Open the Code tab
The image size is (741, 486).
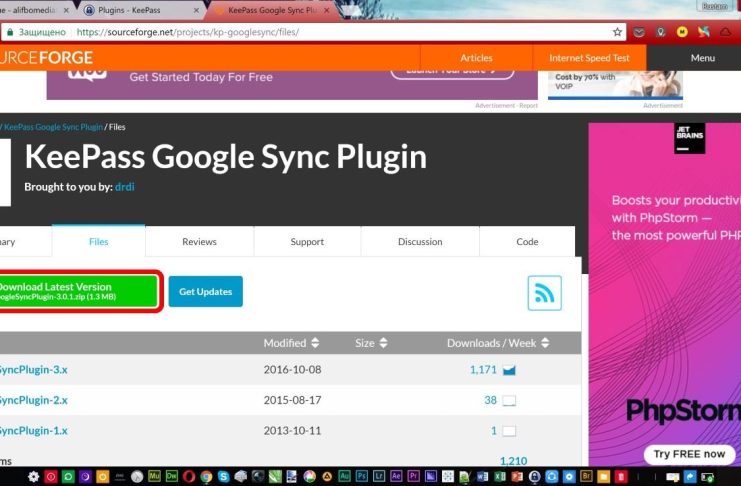click(x=527, y=242)
